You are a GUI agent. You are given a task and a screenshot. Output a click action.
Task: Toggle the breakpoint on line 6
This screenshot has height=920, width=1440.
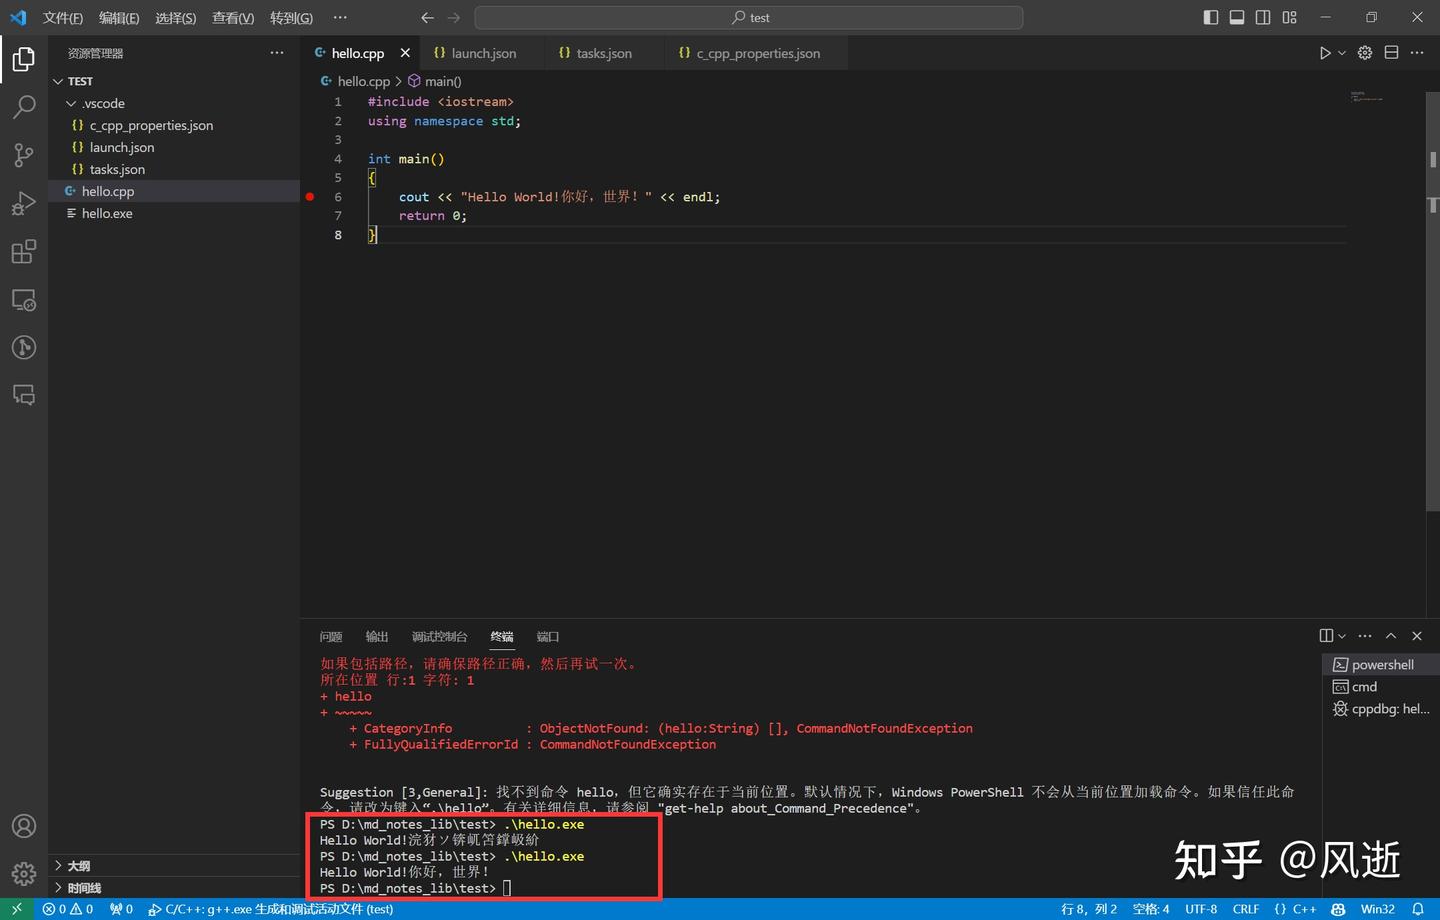click(310, 197)
